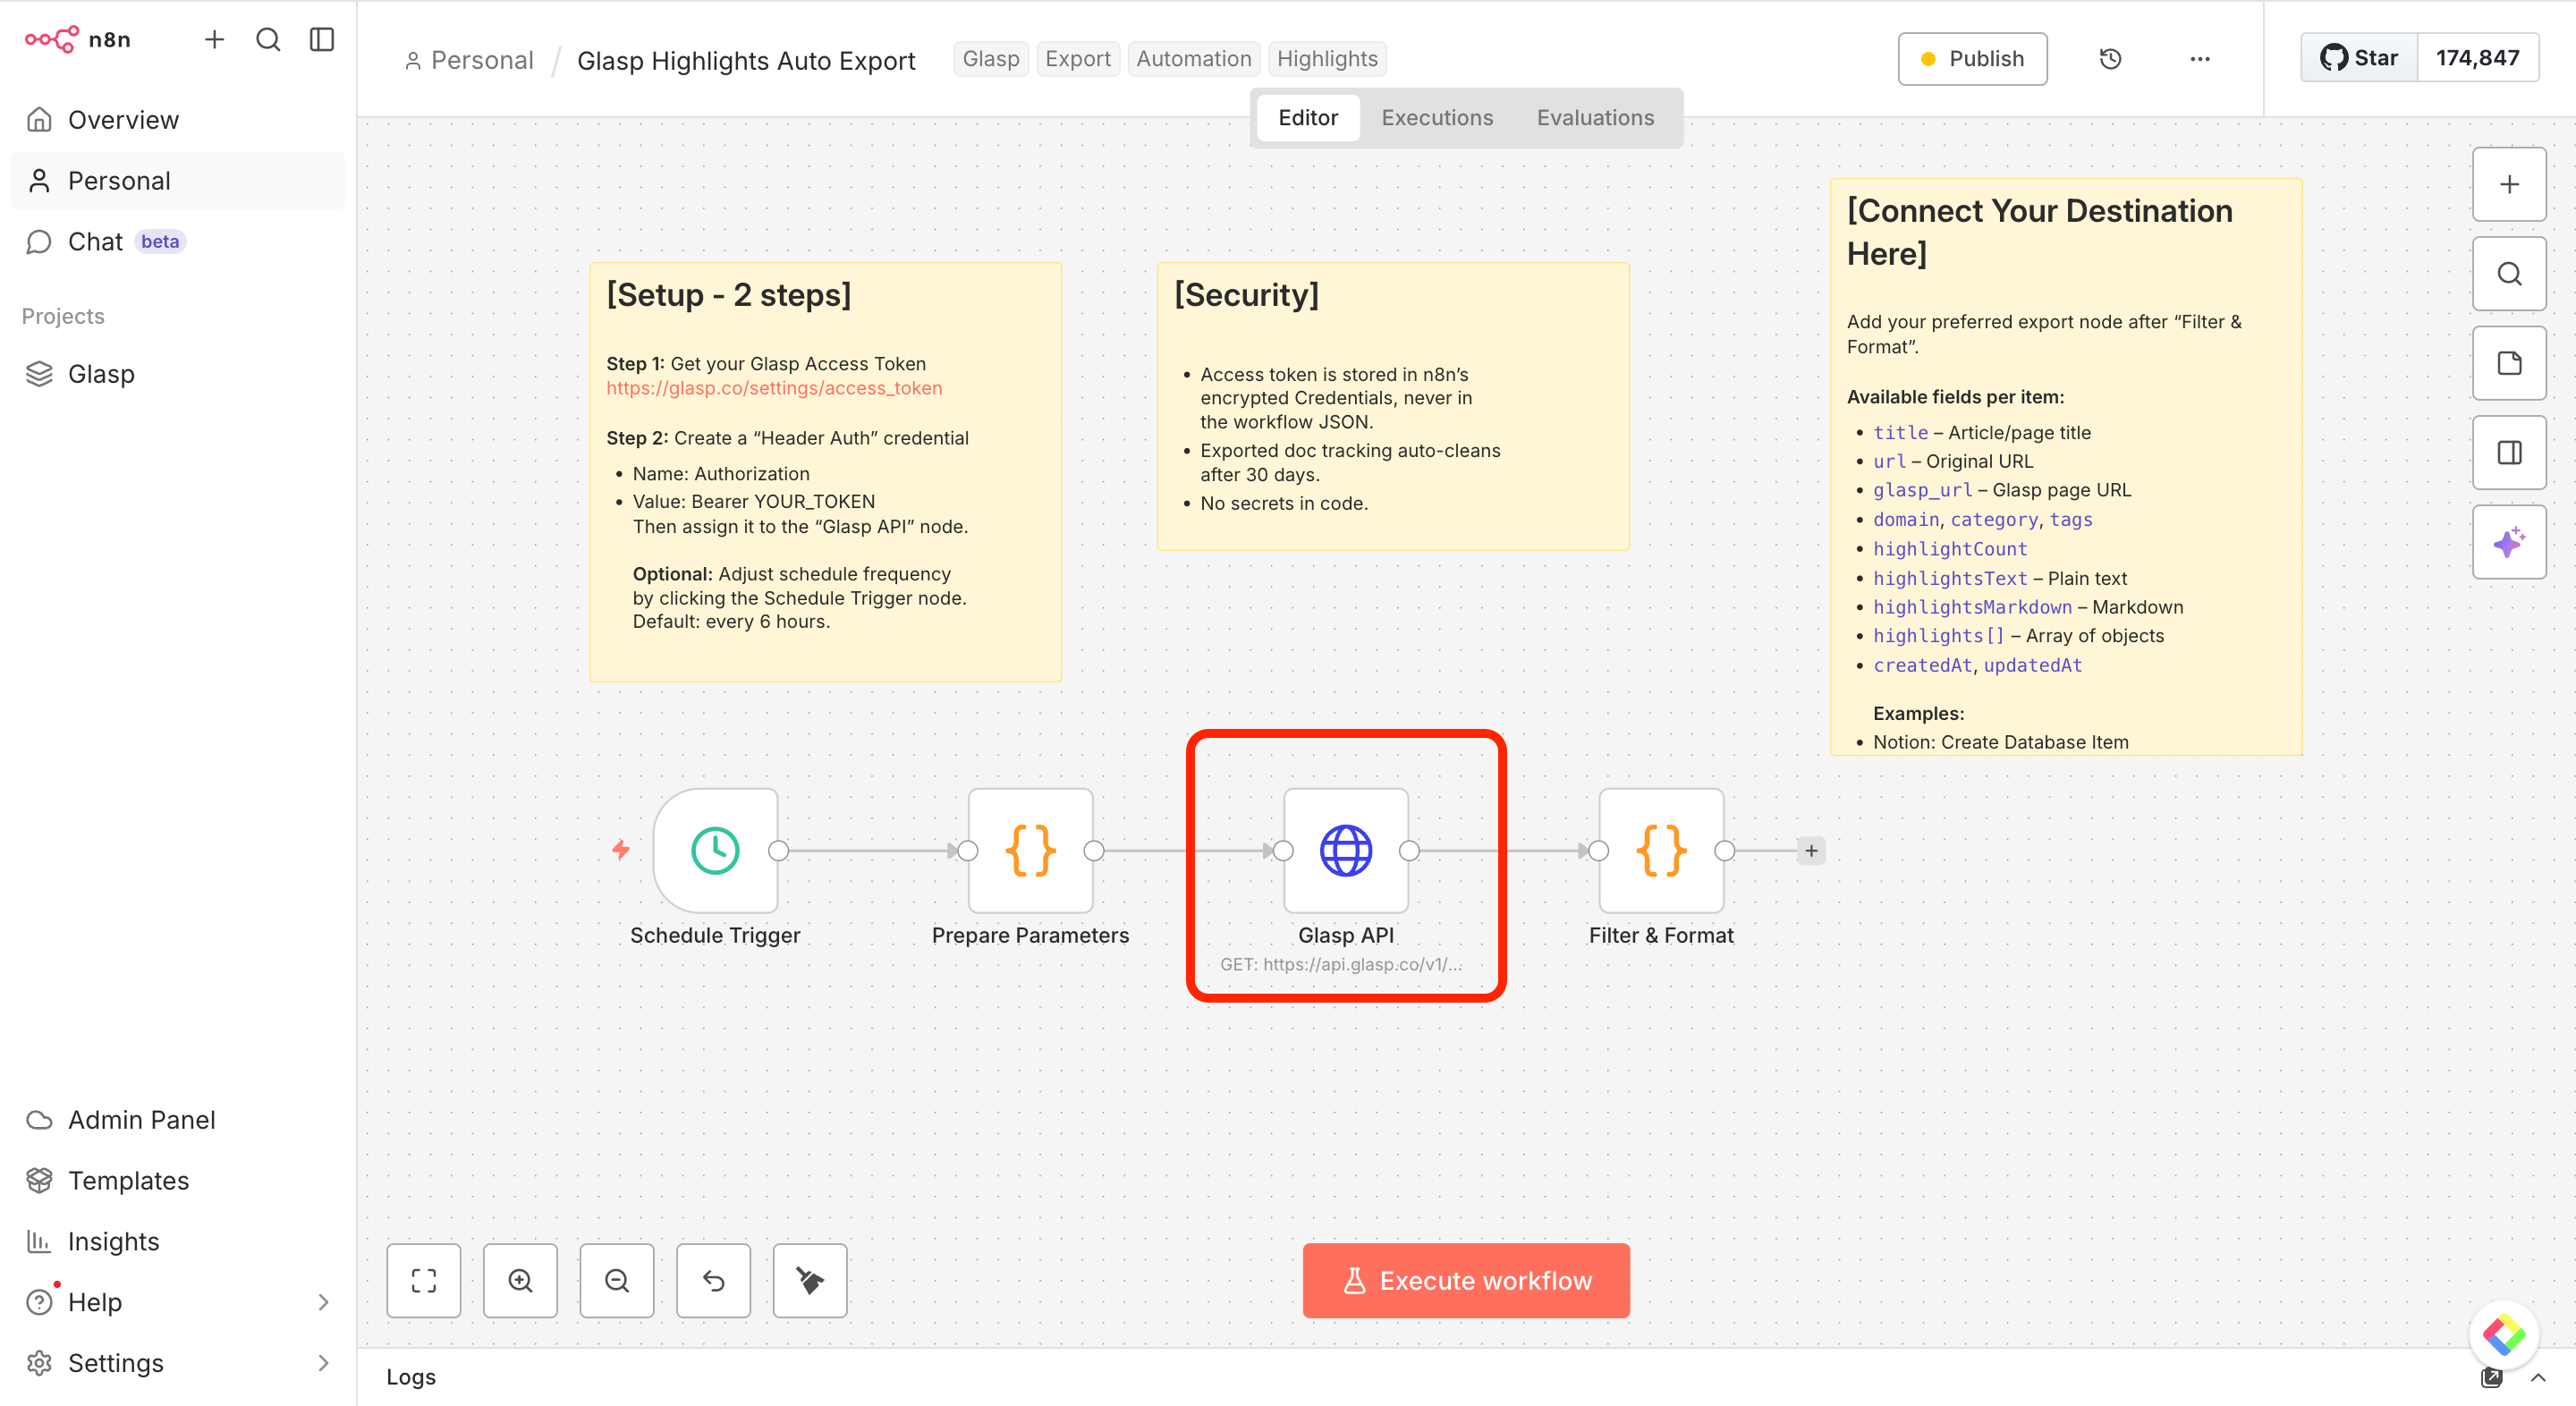This screenshot has width=2576, height=1406.
Task: Click the Schedule Trigger node clock icon
Action: click(715, 850)
